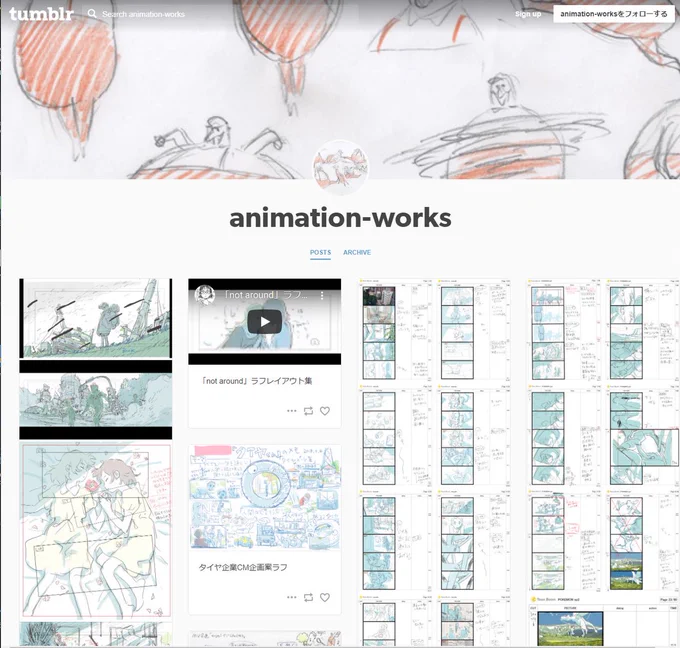
Task: Open the storyboard page with landscape photo panels
Action: click(643, 542)
